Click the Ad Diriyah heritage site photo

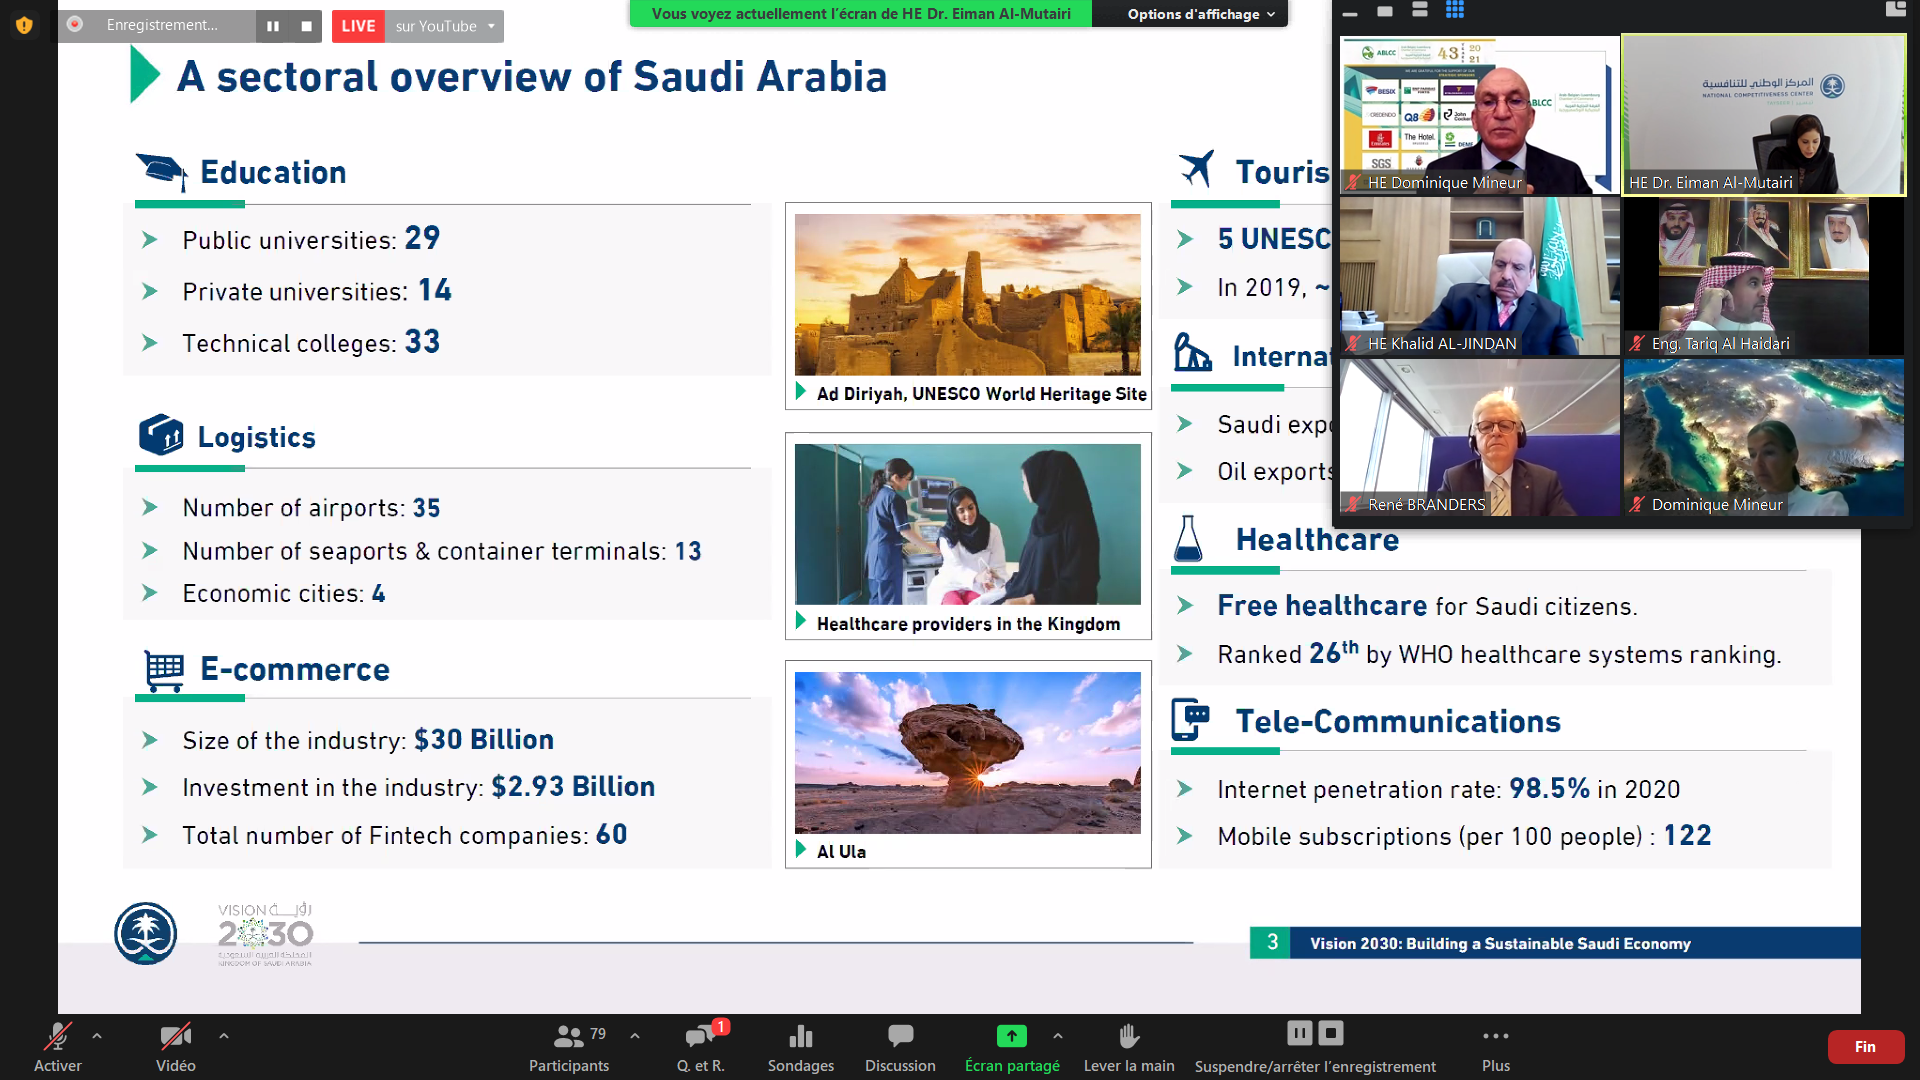point(967,294)
